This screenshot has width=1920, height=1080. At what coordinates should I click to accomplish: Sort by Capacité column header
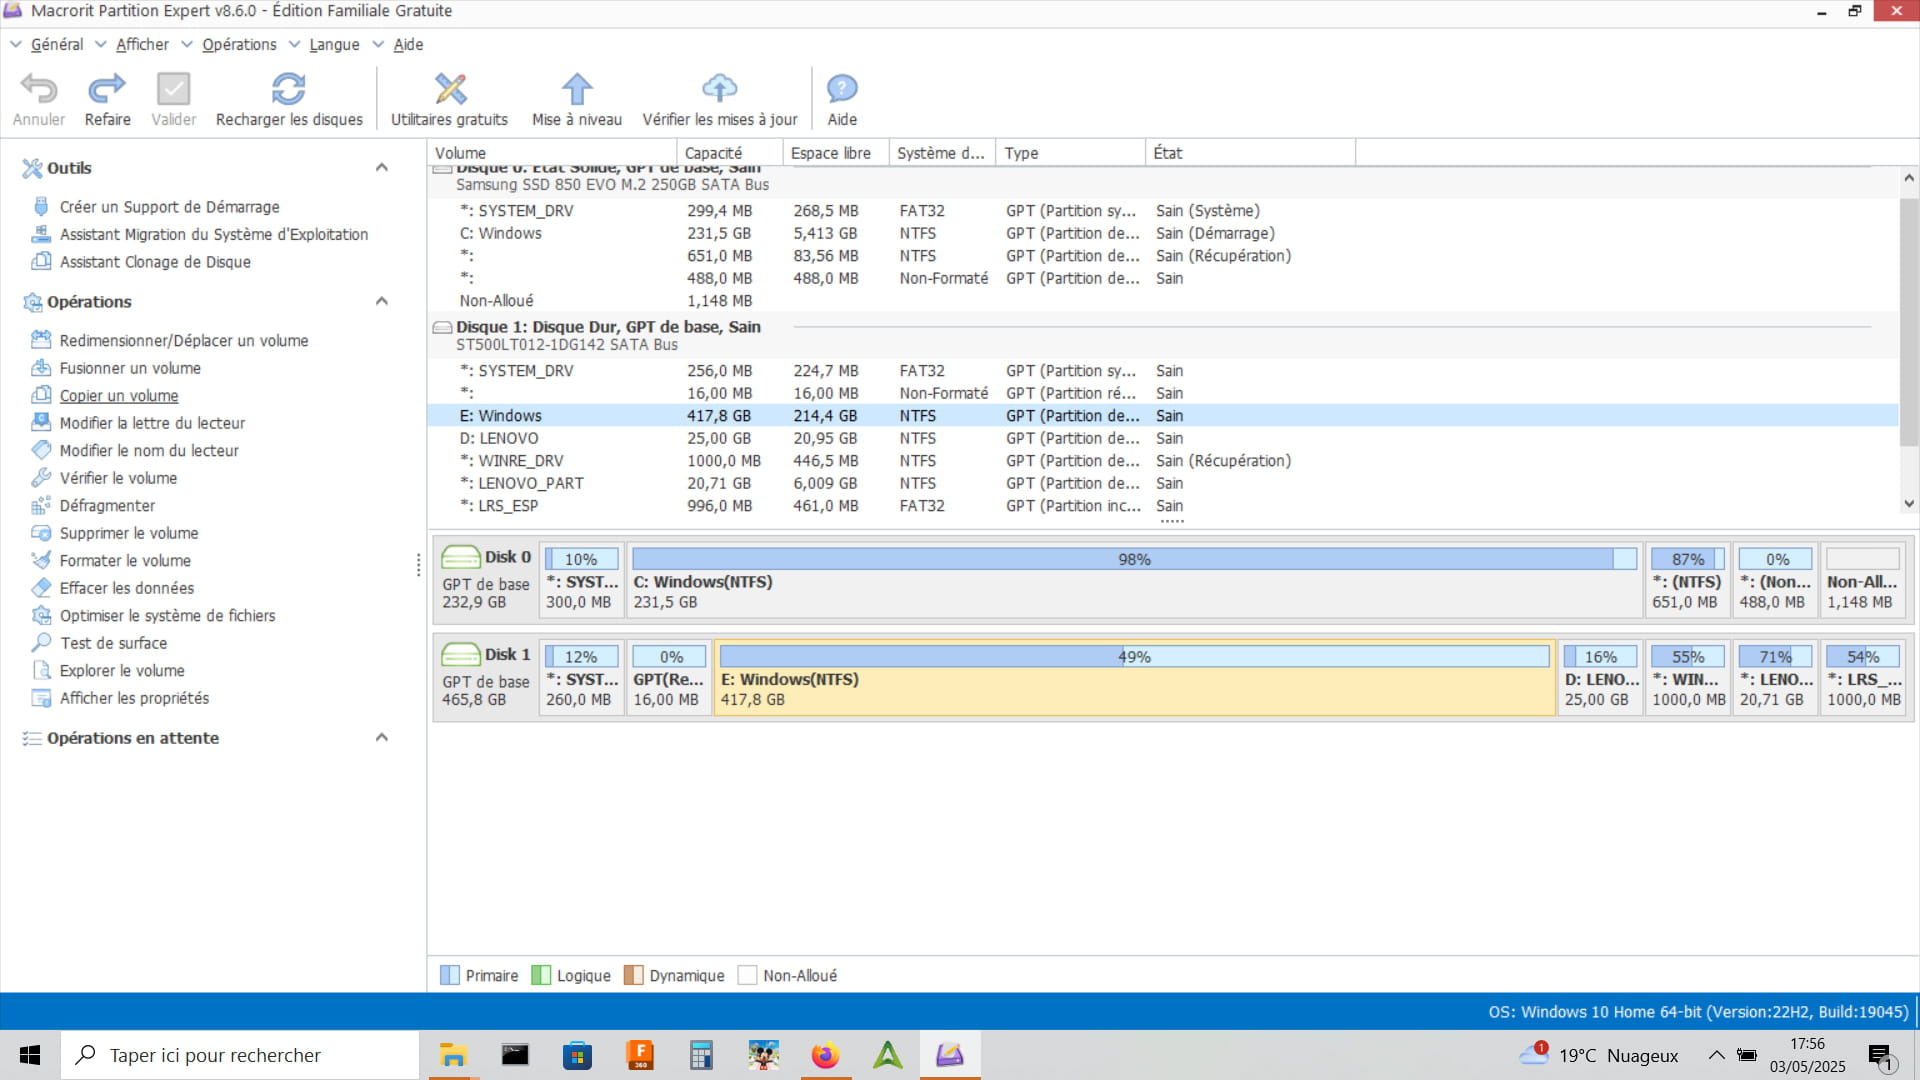tap(729, 153)
